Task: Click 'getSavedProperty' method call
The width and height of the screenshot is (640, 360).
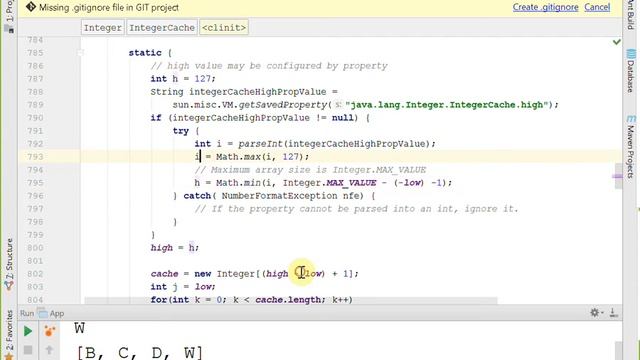Action: [x=283, y=105]
